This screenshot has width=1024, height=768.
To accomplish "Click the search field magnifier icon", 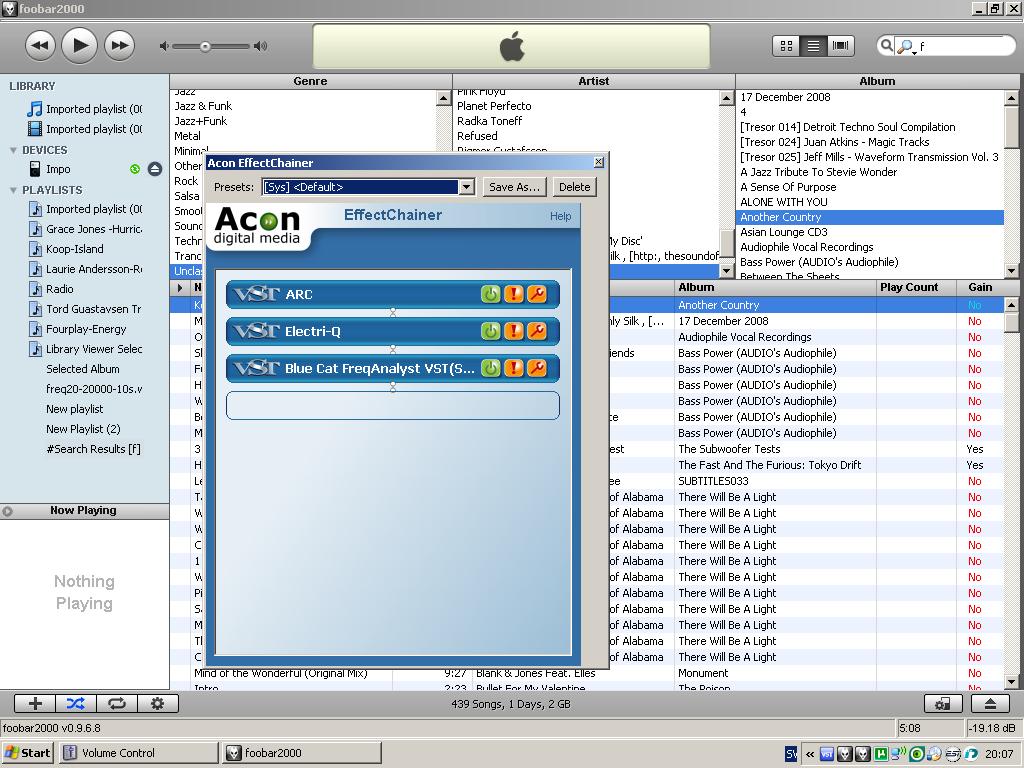I will coord(886,45).
